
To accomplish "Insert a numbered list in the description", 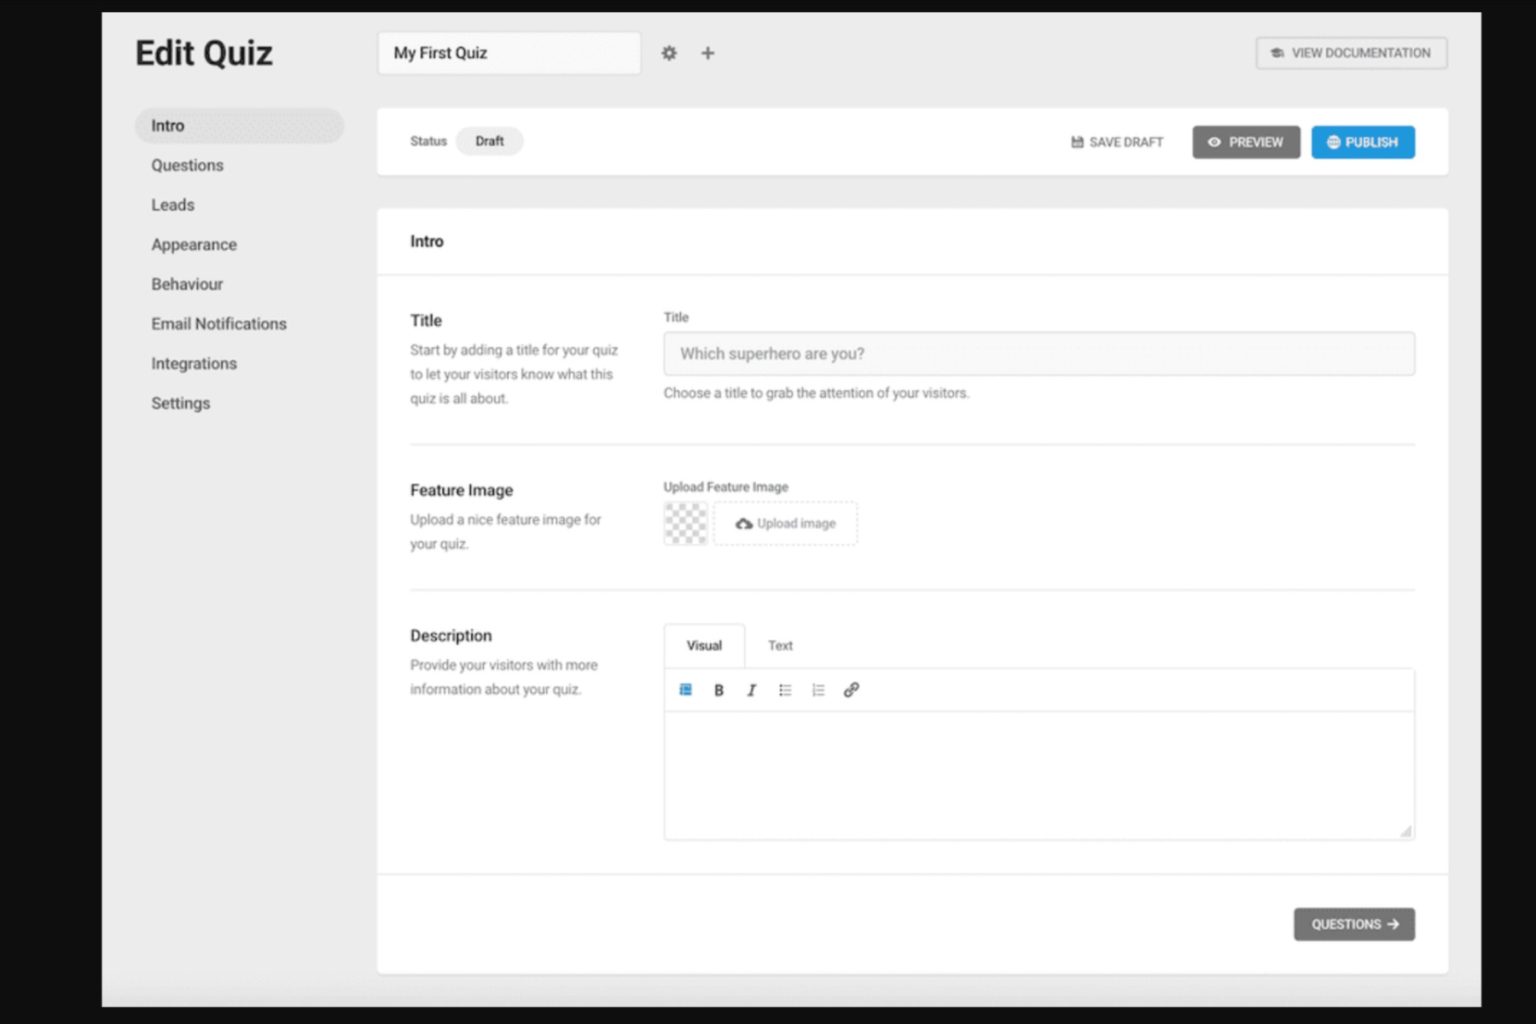I will click(x=818, y=690).
